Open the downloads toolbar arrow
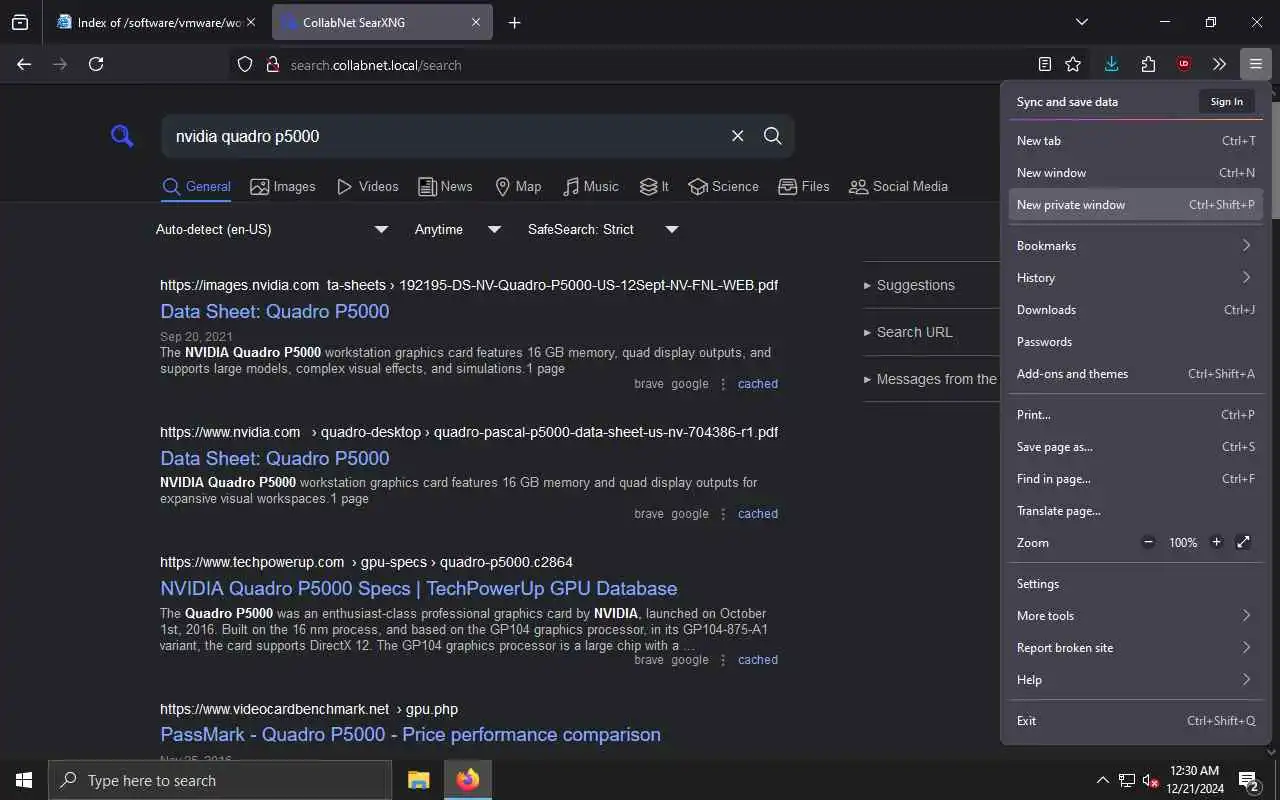 click(1111, 64)
